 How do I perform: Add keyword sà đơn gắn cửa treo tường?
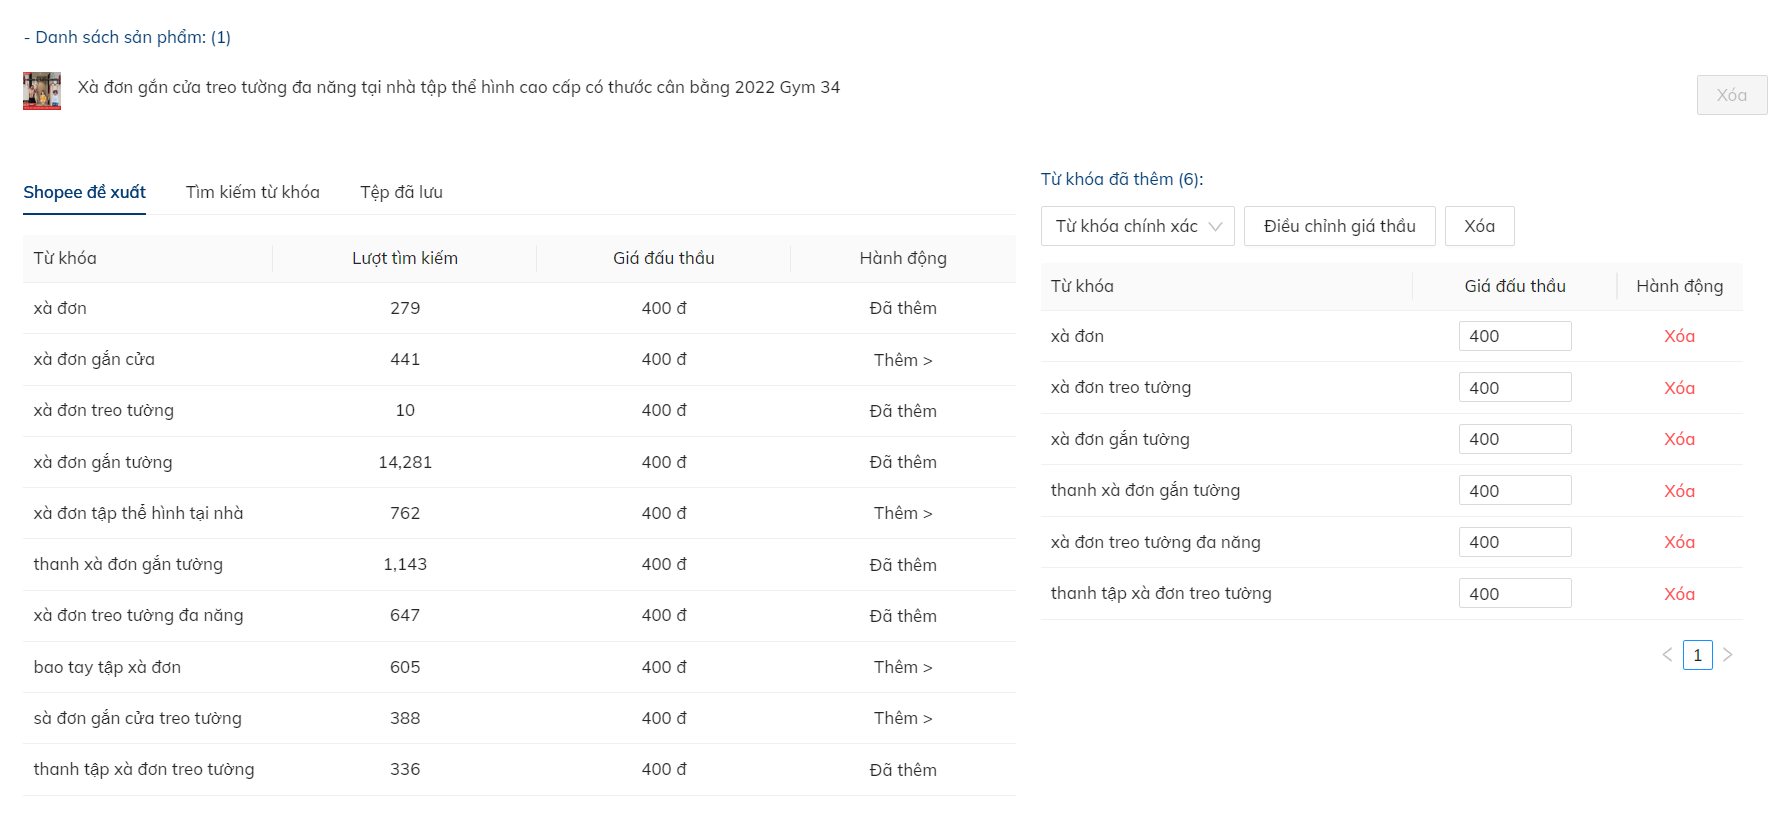click(x=902, y=718)
